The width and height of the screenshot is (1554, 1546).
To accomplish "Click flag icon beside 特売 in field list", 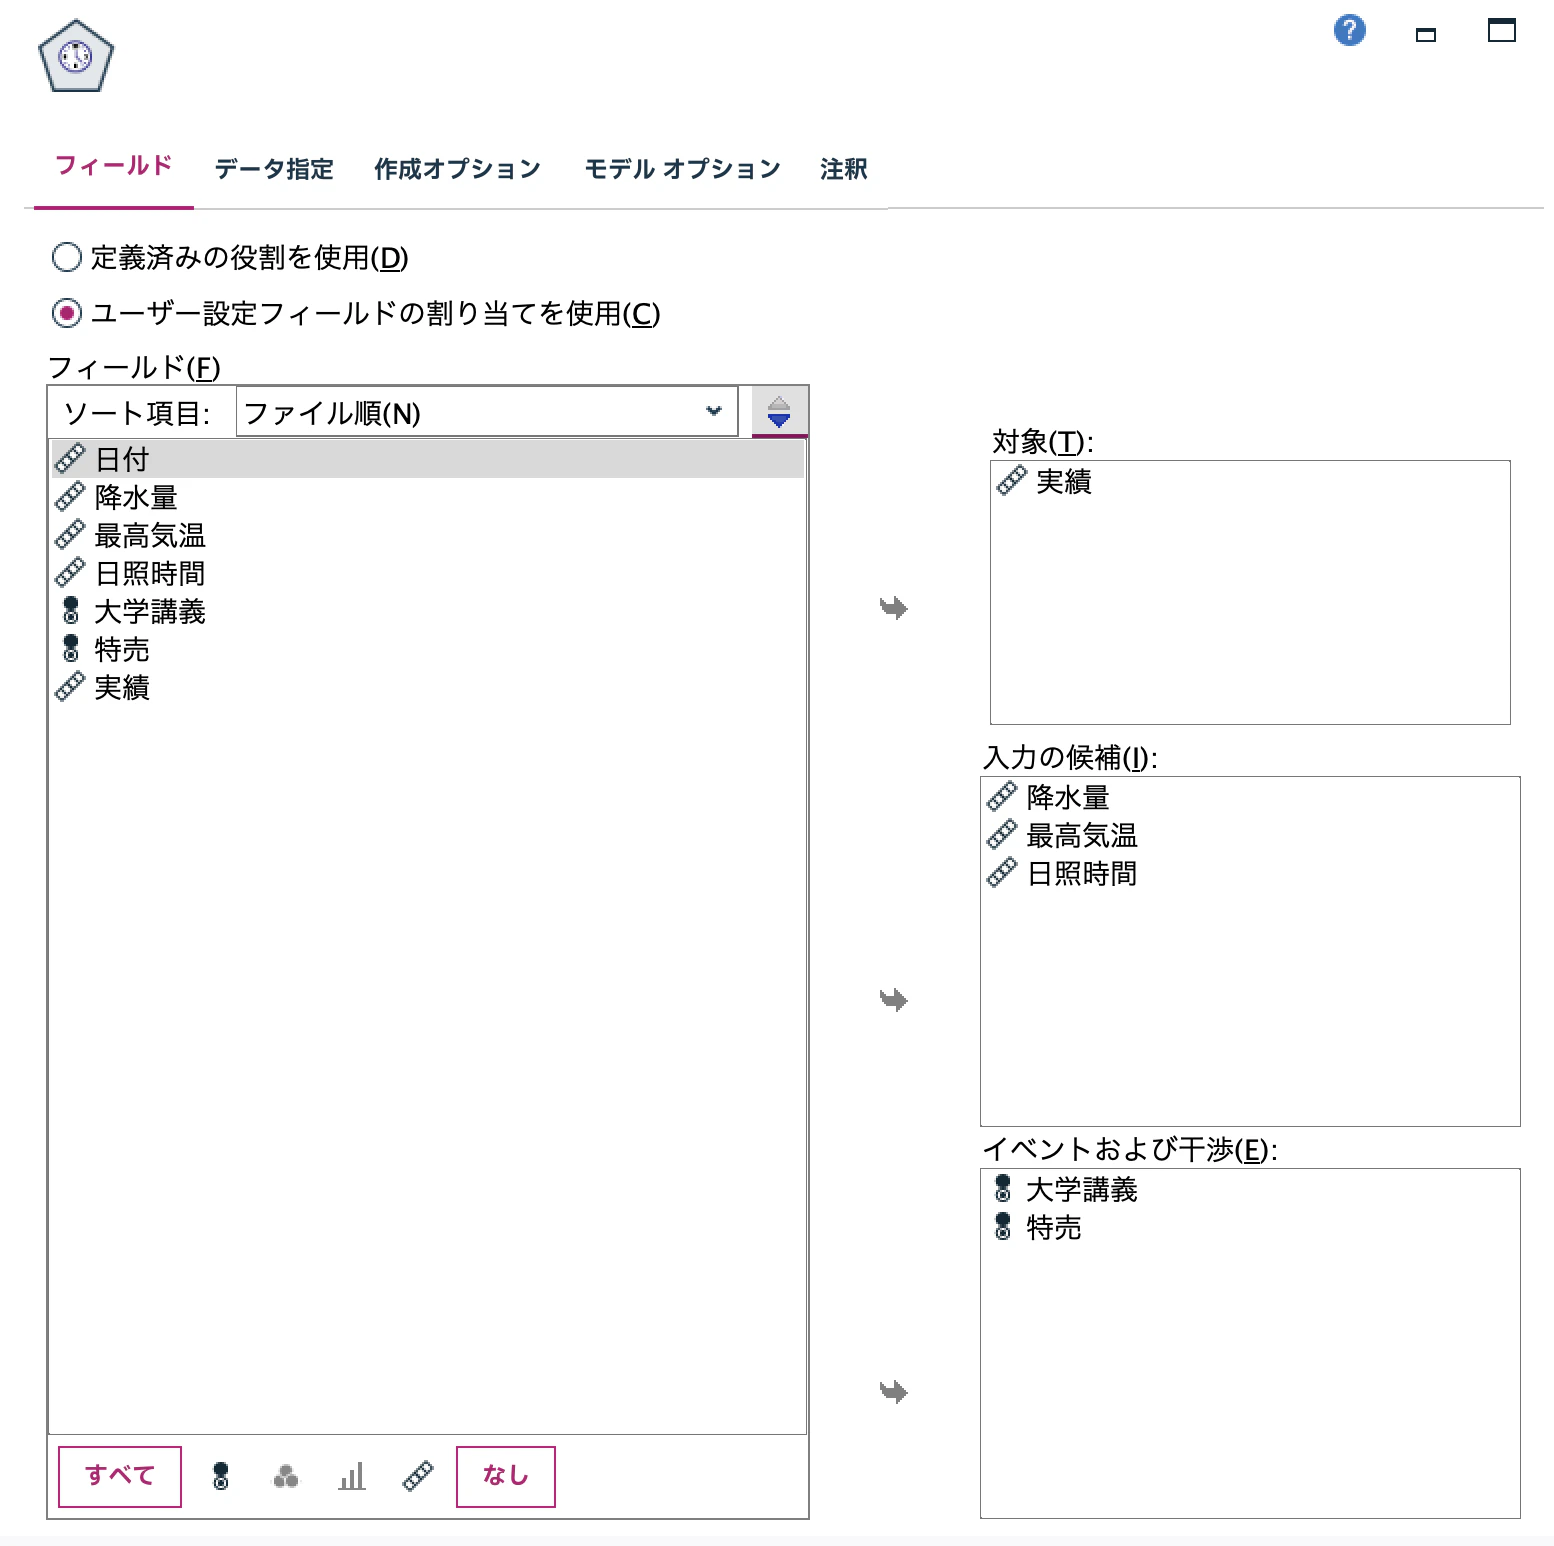I will [71, 649].
